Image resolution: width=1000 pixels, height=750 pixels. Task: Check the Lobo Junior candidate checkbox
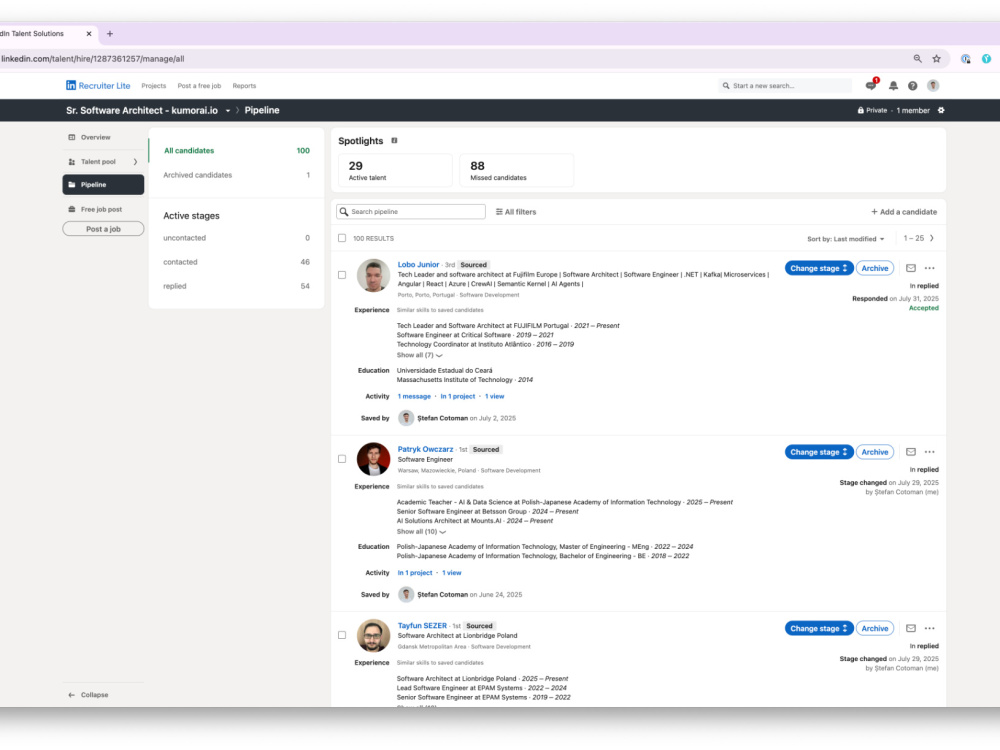point(342,276)
